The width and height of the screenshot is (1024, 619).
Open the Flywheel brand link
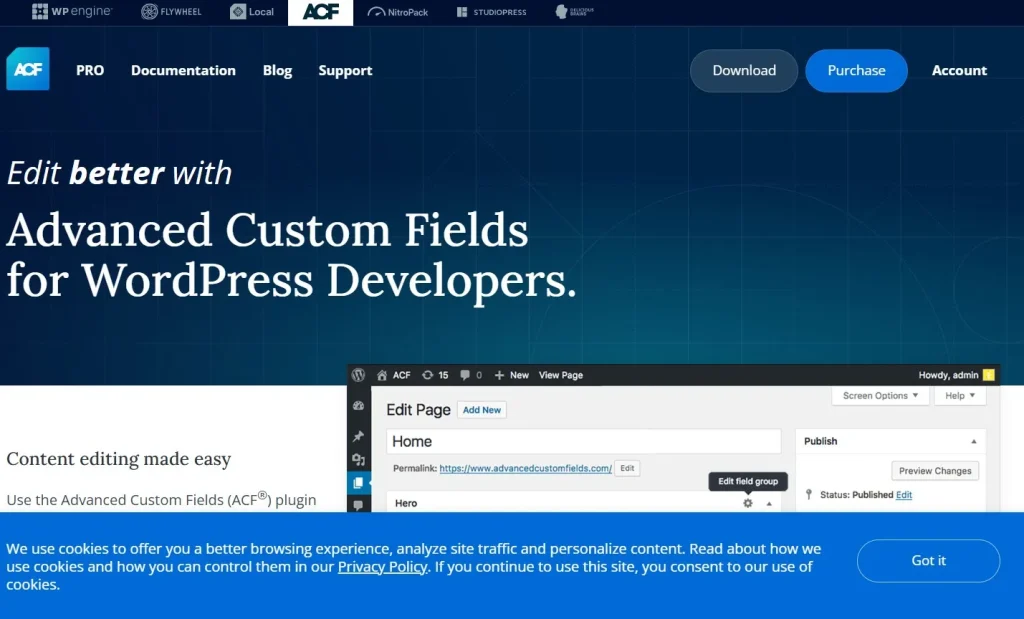171,12
